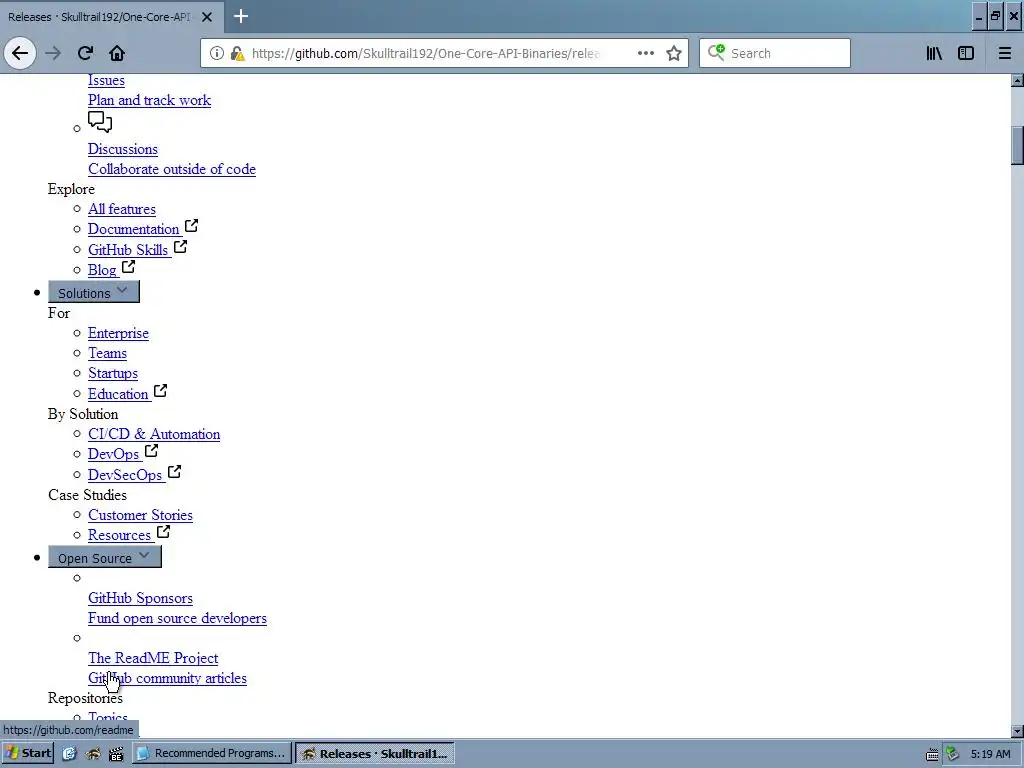Open the Library icon in toolbar
Viewport: 1024px width, 768px height.
pyautogui.click(x=934, y=54)
